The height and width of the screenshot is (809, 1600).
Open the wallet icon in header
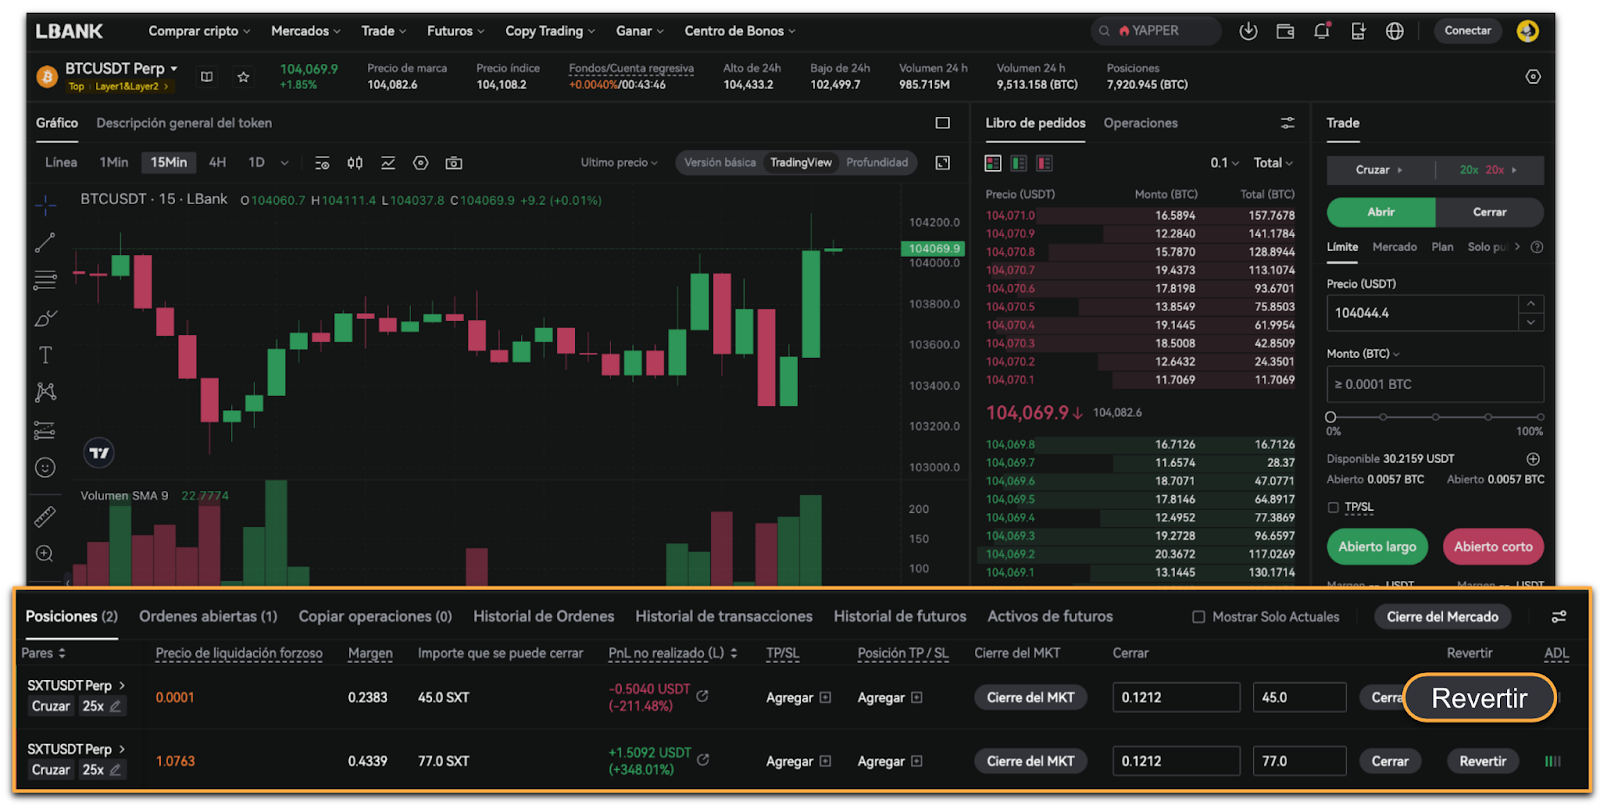click(1285, 31)
